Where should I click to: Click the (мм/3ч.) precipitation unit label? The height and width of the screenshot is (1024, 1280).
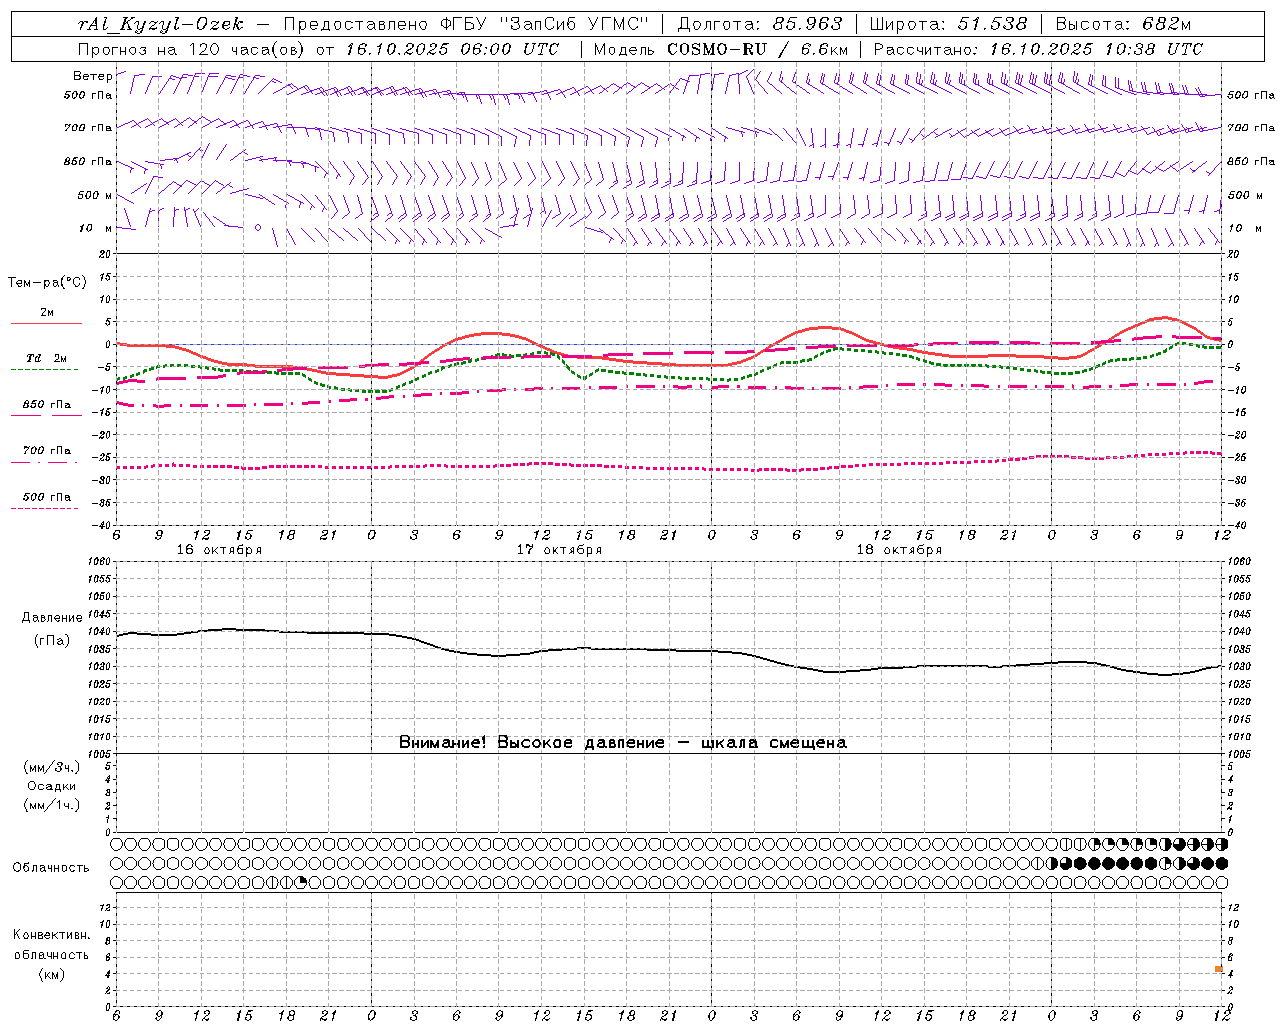click(x=52, y=767)
